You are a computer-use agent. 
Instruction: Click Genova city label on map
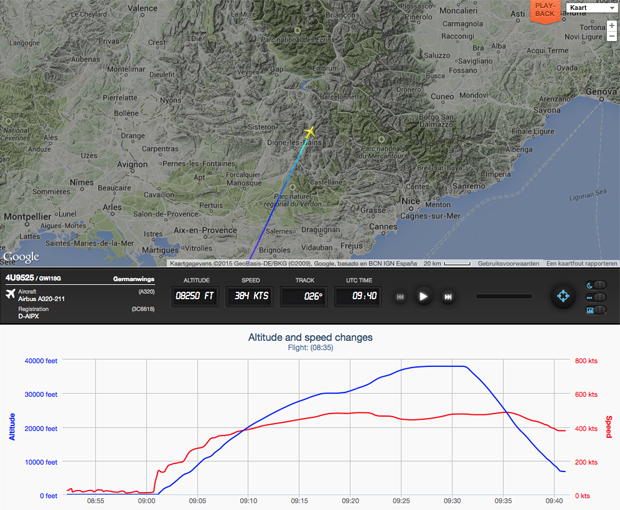(601, 91)
